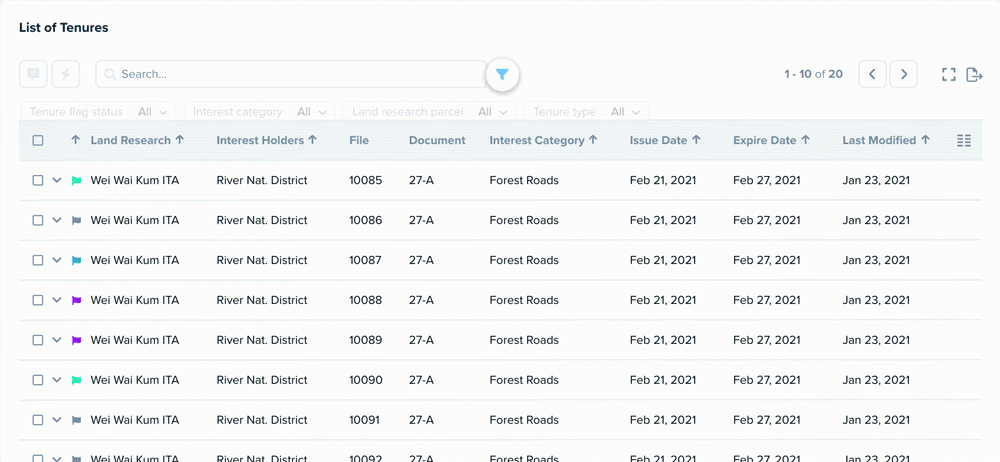The width and height of the screenshot is (1000, 462).
Task: Click the gray flag on file 10086
Action: coord(77,221)
